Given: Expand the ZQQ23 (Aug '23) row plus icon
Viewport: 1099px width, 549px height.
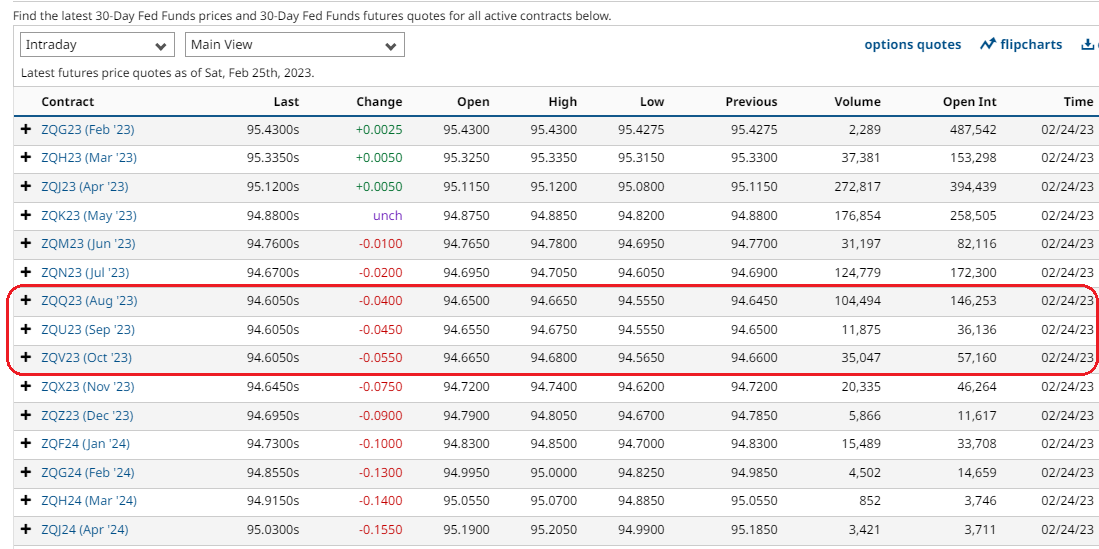Looking at the screenshot, I should [26, 301].
